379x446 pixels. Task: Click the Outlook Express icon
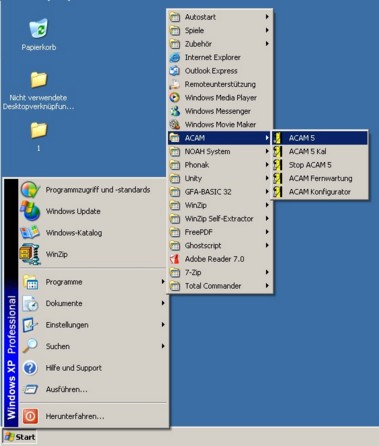click(175, 71)
